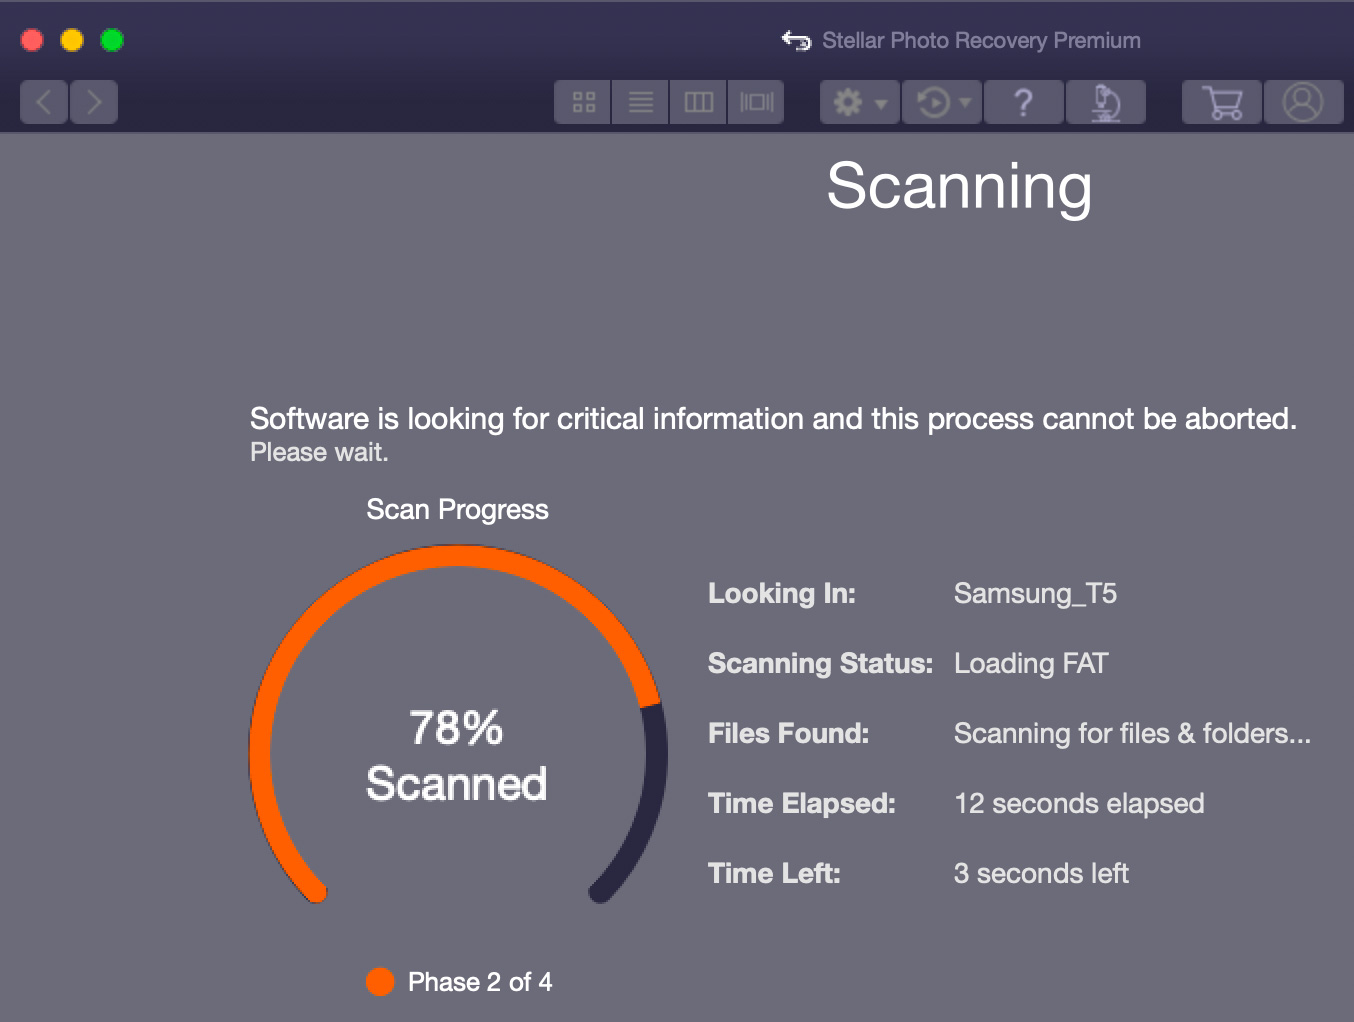Switch to icon grid view
This screenshot has height=1022, width=1354.
tap(583, 102)
